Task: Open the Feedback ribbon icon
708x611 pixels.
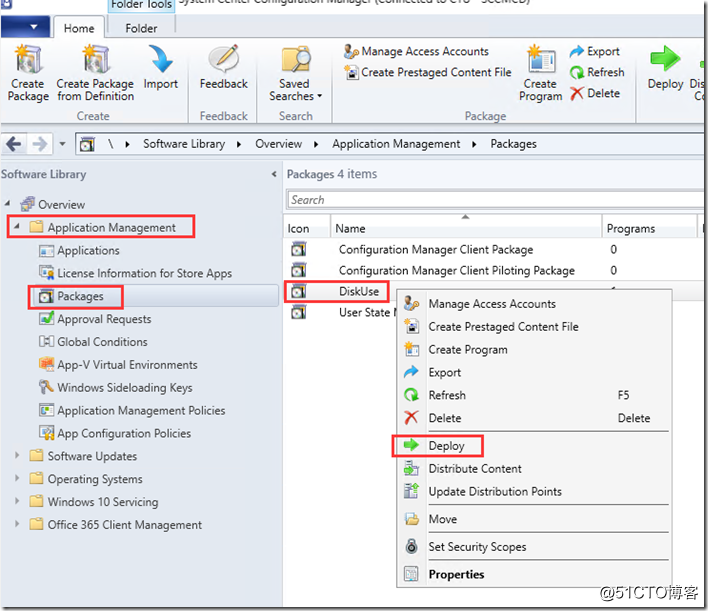Action: 224,59
